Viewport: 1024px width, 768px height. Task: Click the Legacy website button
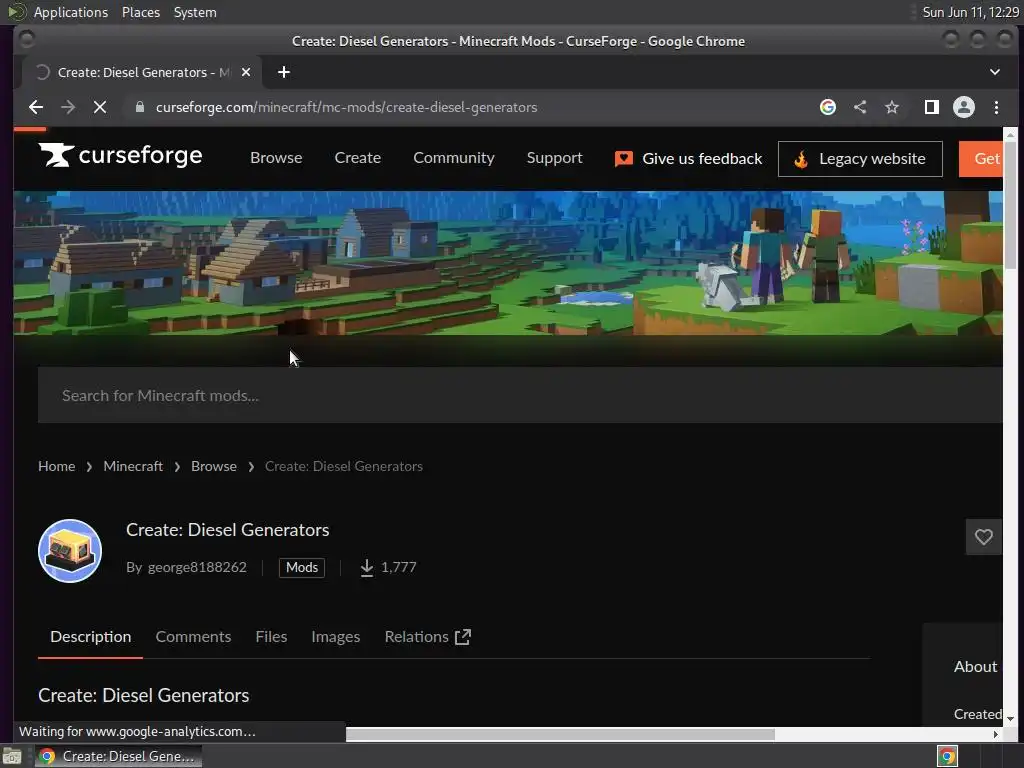point(860,159)
